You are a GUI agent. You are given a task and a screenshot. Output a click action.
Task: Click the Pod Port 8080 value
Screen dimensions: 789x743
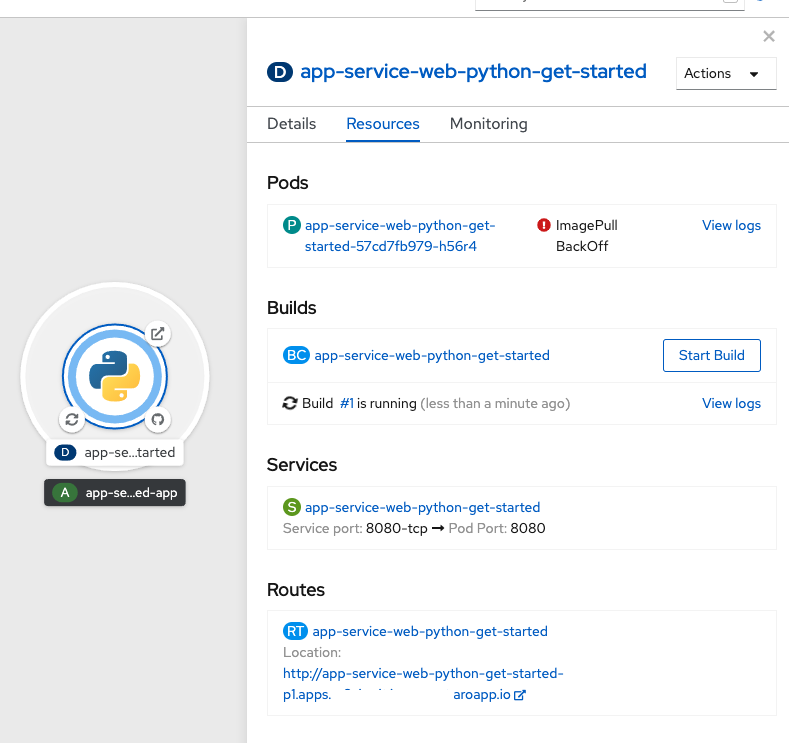[527, 528]
